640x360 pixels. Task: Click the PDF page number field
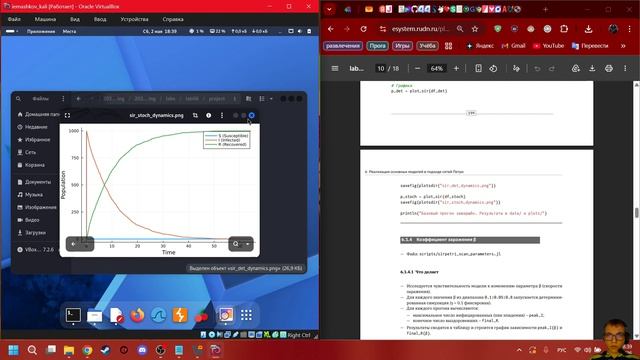coord(381,69)
